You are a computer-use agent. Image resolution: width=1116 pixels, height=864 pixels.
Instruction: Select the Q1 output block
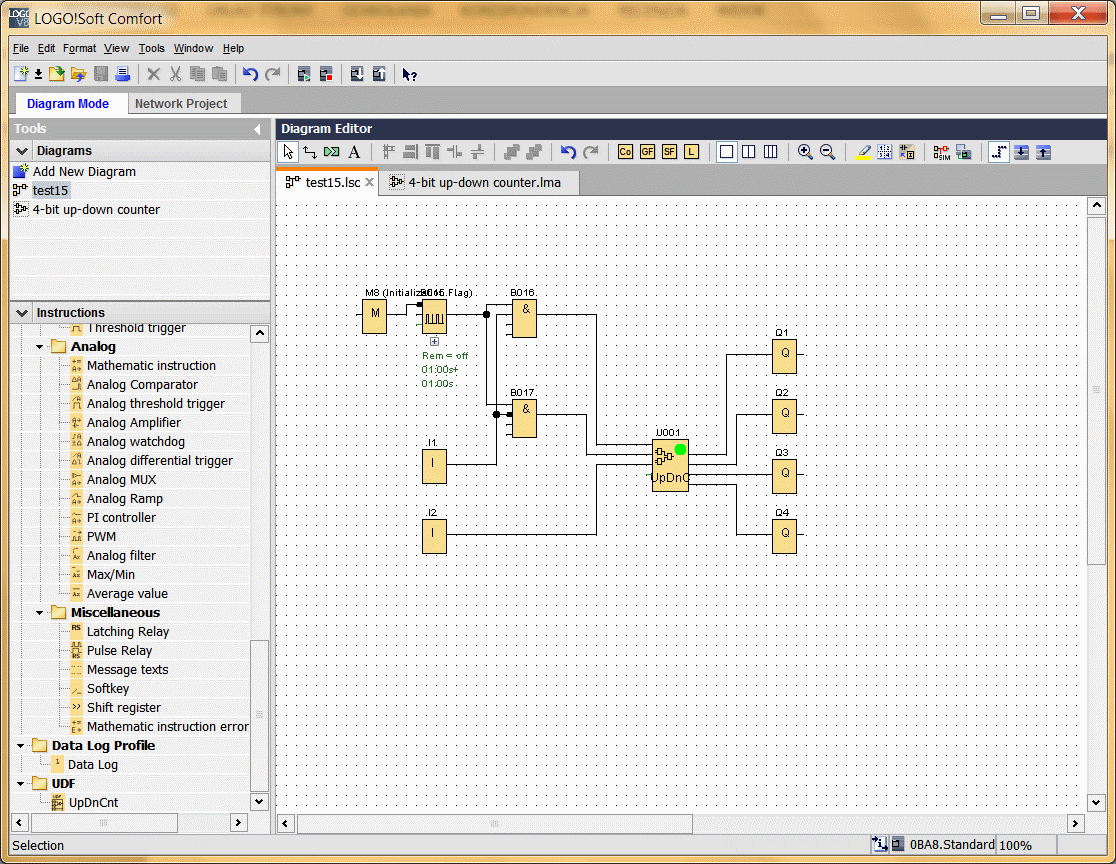pos(784,356)
